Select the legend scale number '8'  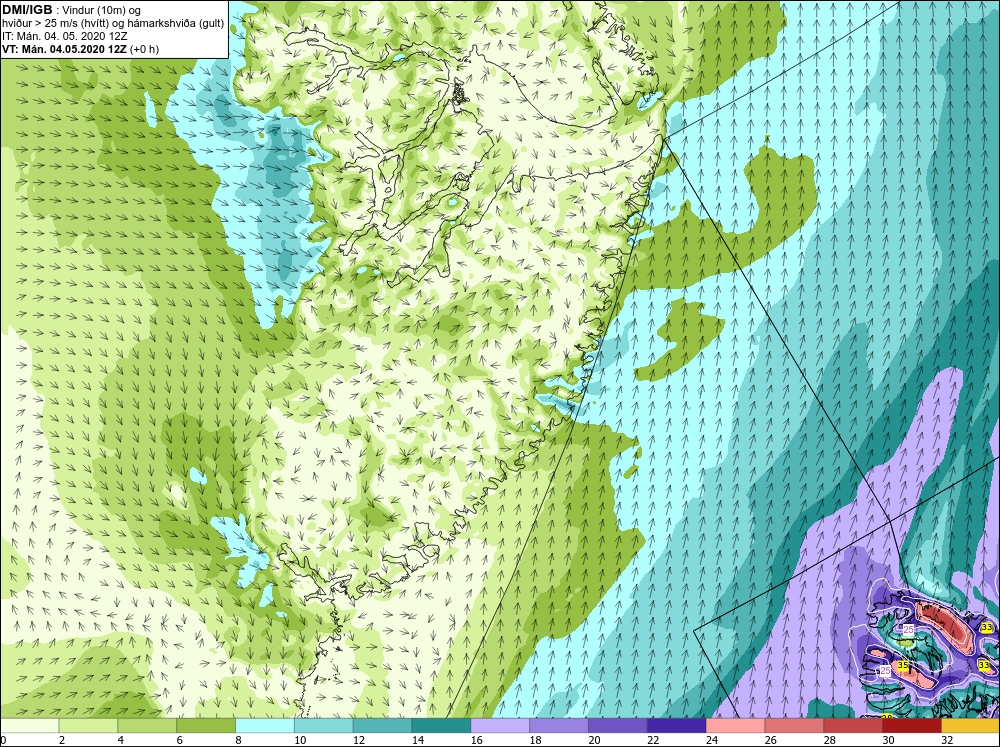coord(239,740)
